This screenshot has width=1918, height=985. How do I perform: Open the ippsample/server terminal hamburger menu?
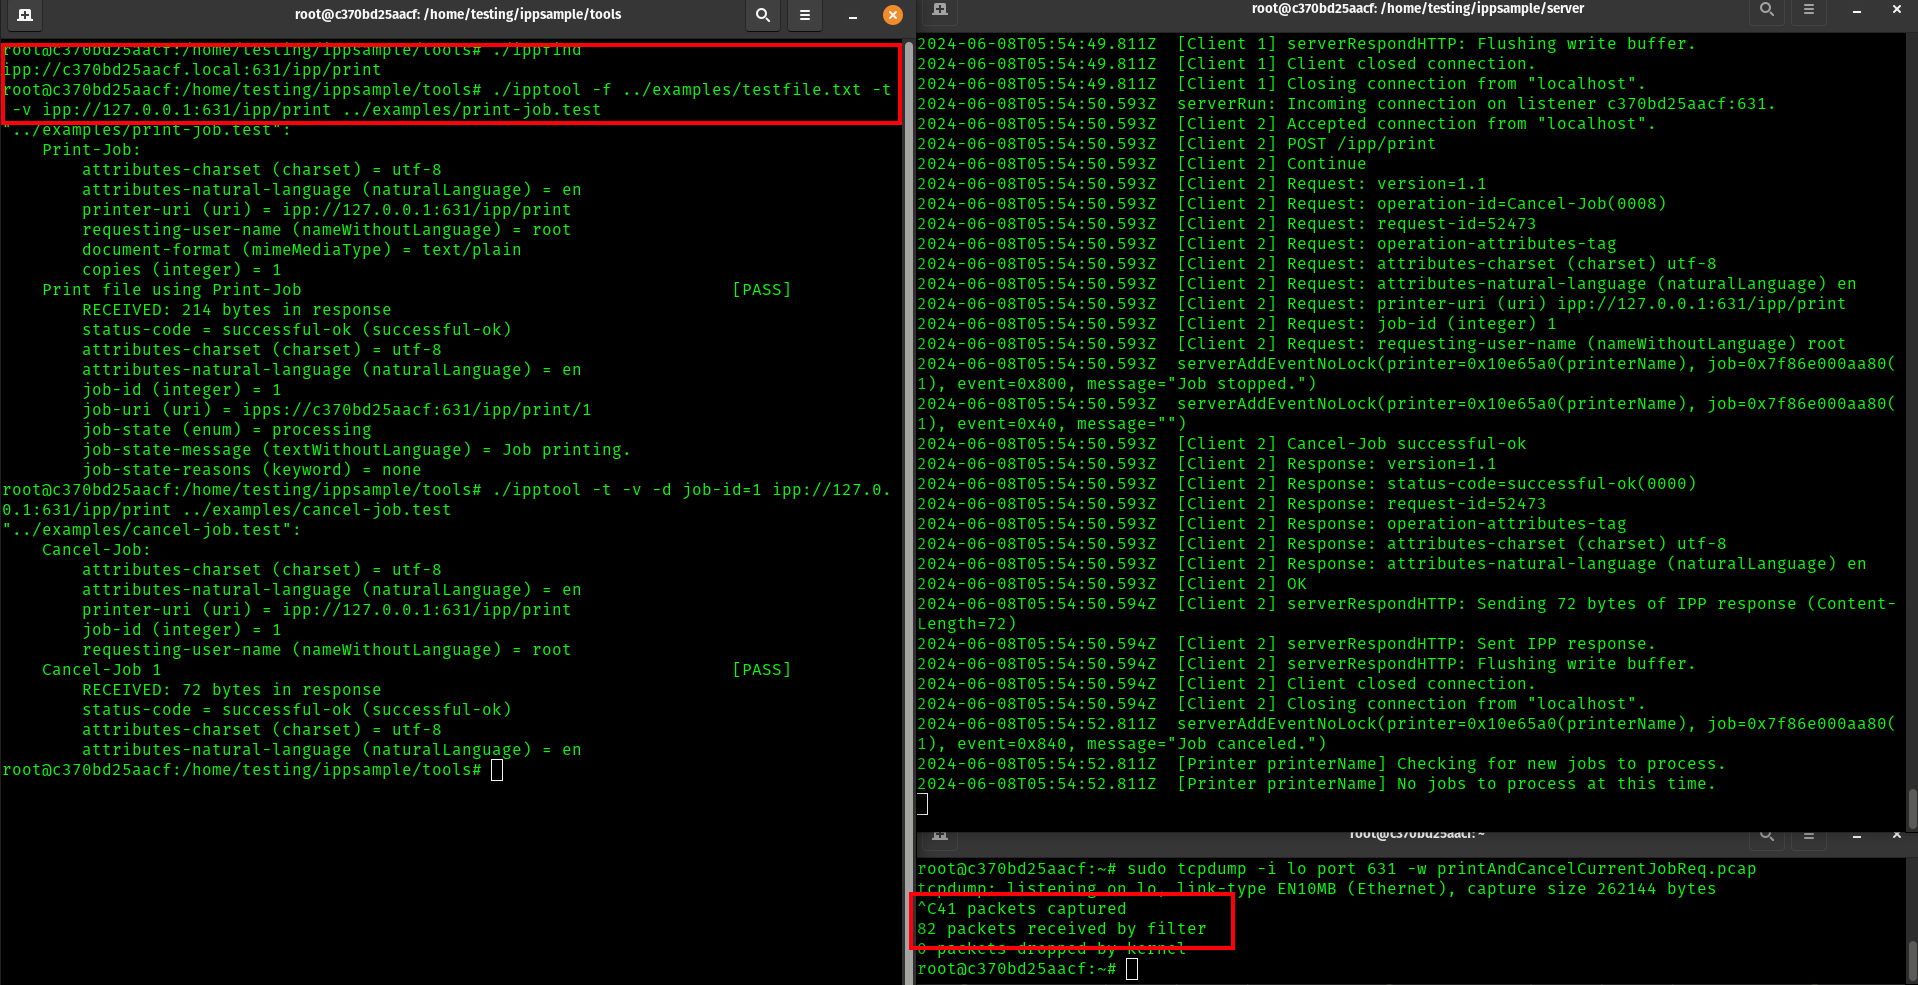tap(1809, 9)
